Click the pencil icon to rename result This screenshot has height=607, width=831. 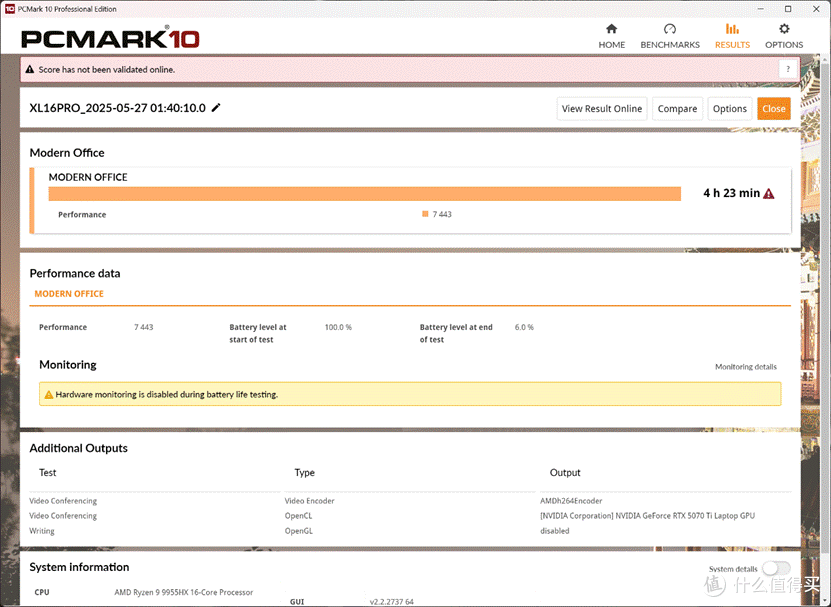coord(216,108)
